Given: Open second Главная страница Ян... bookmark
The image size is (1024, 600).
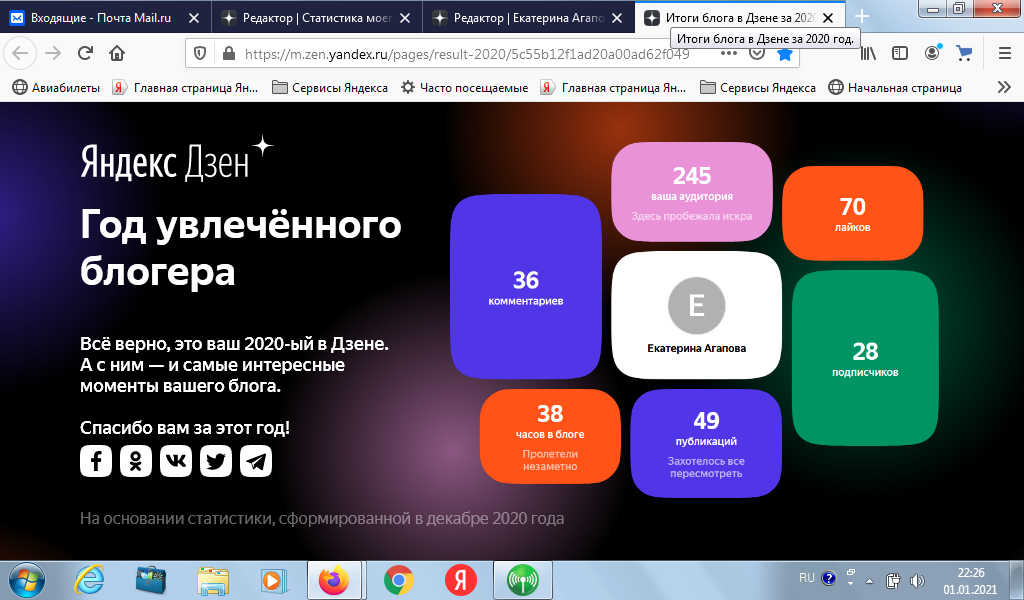Looking at the screenshot, I should [613, 87].
